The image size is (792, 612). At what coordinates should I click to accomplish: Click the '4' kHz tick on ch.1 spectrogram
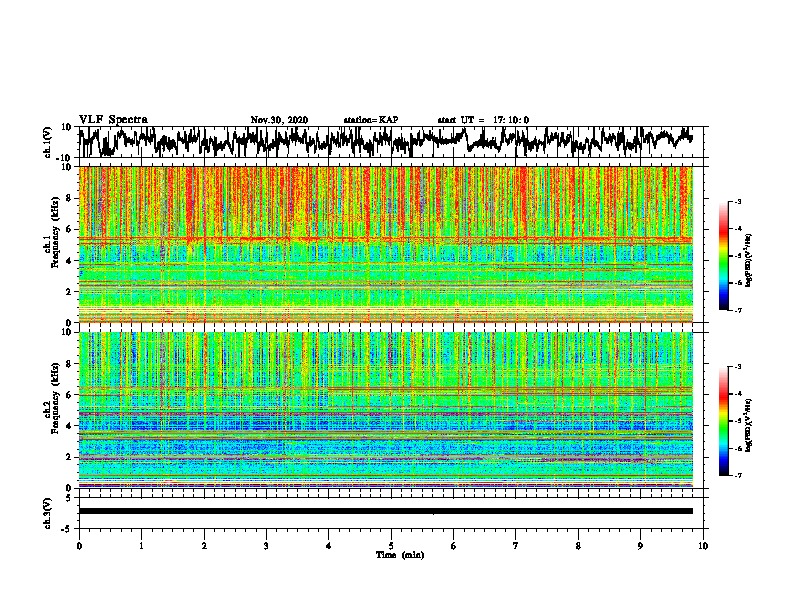click(69, 261)
